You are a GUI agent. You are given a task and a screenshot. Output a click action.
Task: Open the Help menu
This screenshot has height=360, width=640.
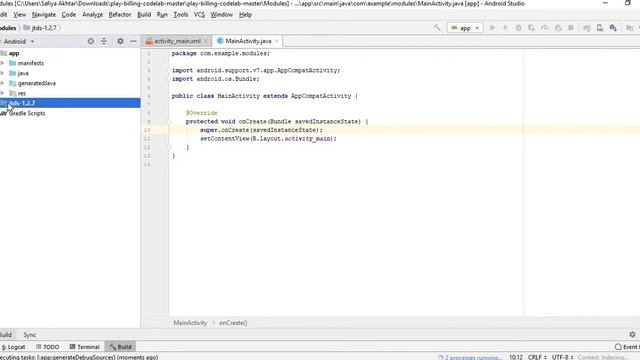245,14
